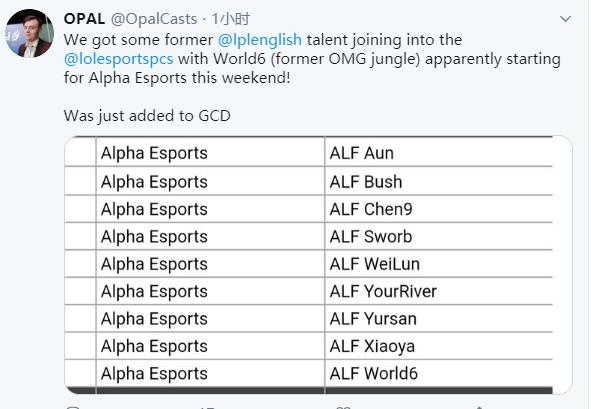591x409 pixels.
Task: Select the ALF Sworb table cell
Action: (438, 236)
